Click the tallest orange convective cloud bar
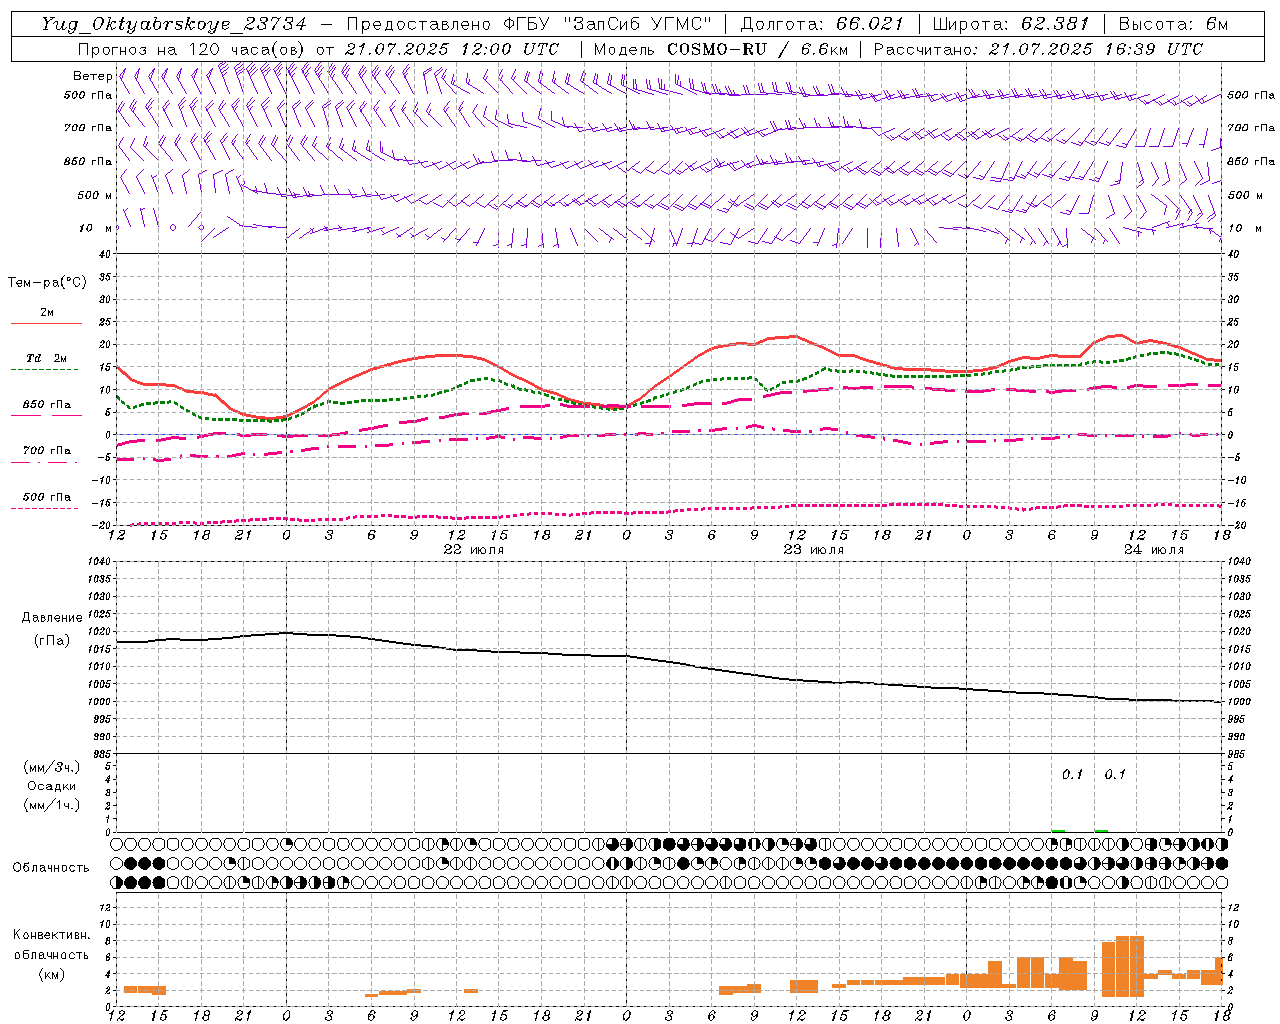Viewport: 1280px width, 1024px height. tap(1129, 966)
